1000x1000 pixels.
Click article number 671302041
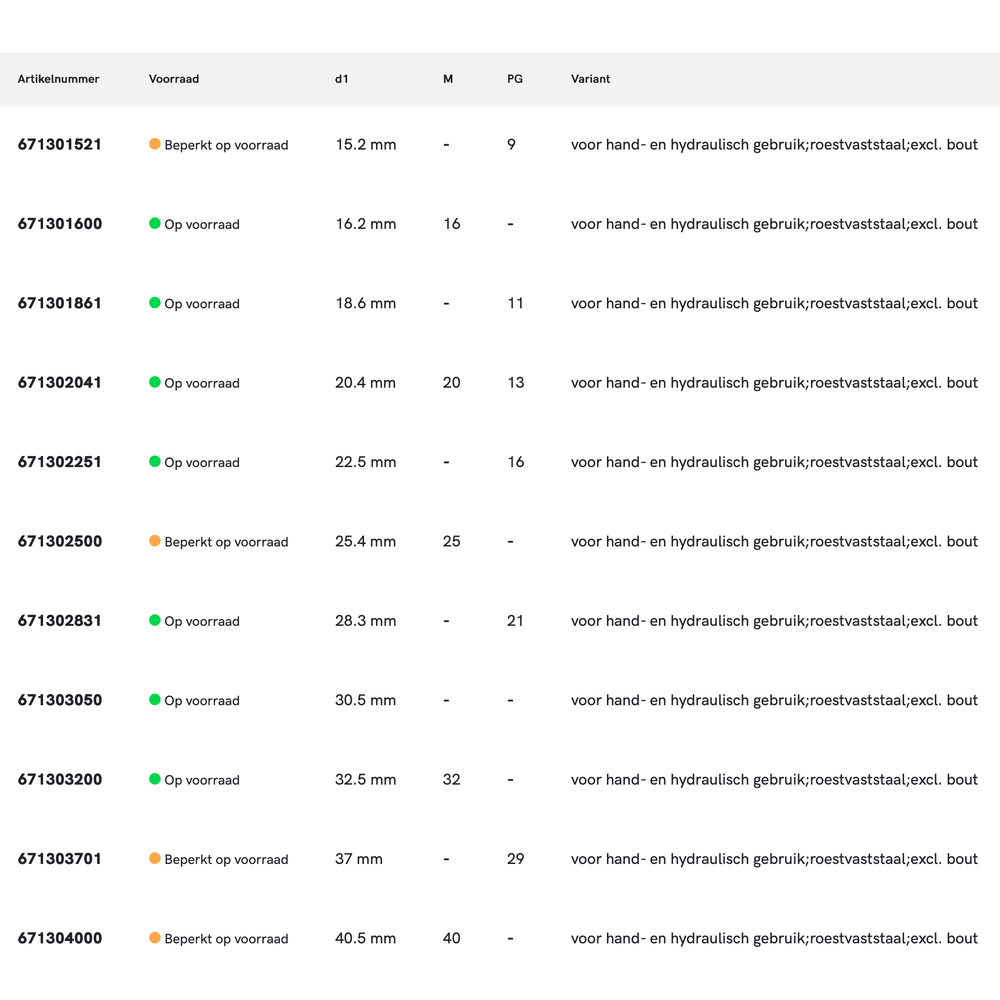click(x=60, y=382)
